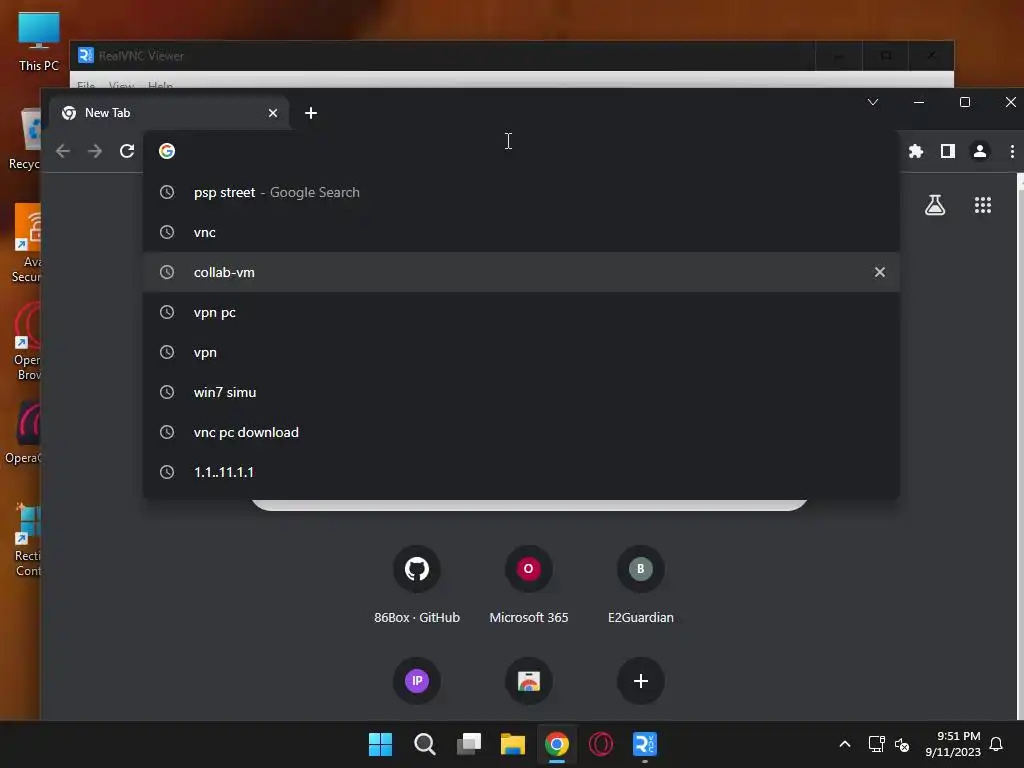
Task: Open Opera from taskbar
Action: (601, 744)
